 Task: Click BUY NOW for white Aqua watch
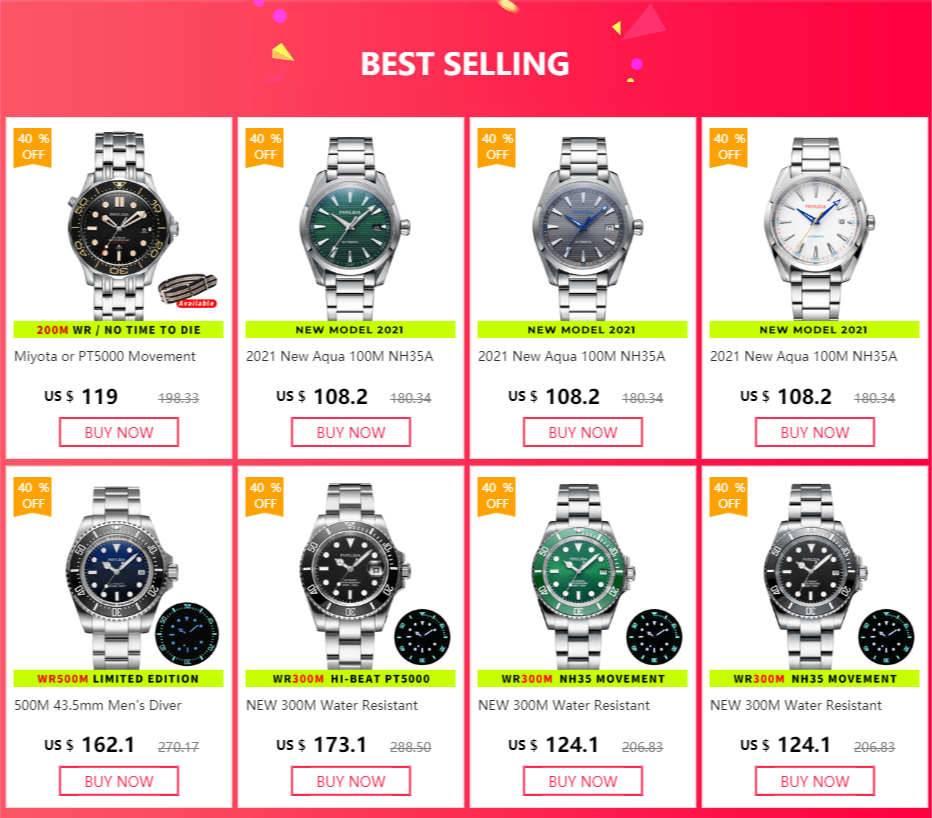[x=815, y=432]
